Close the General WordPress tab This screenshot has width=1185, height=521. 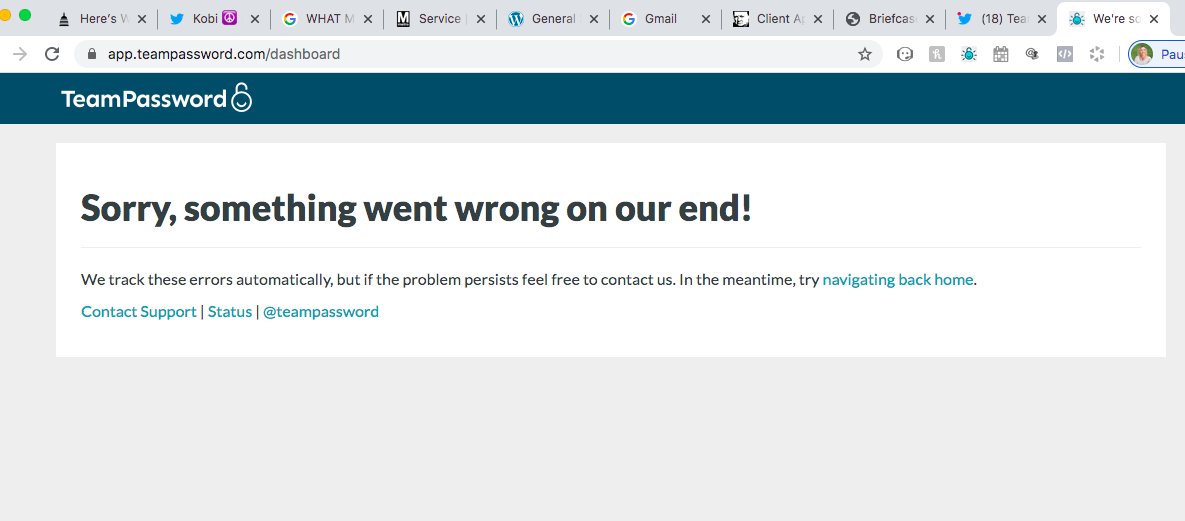[593, 19]
